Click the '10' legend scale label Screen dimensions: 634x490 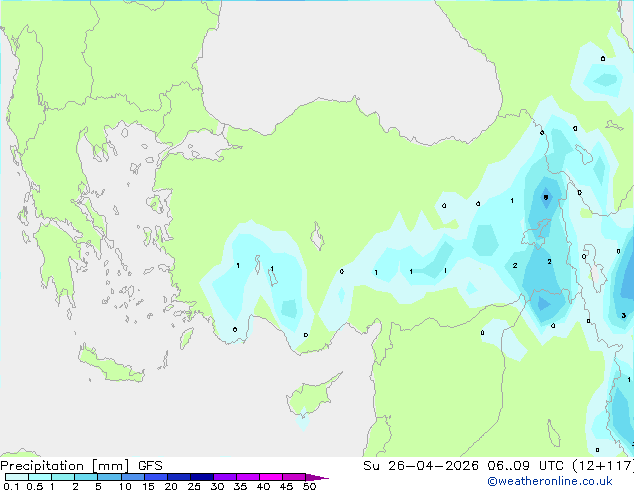(125, 486)
